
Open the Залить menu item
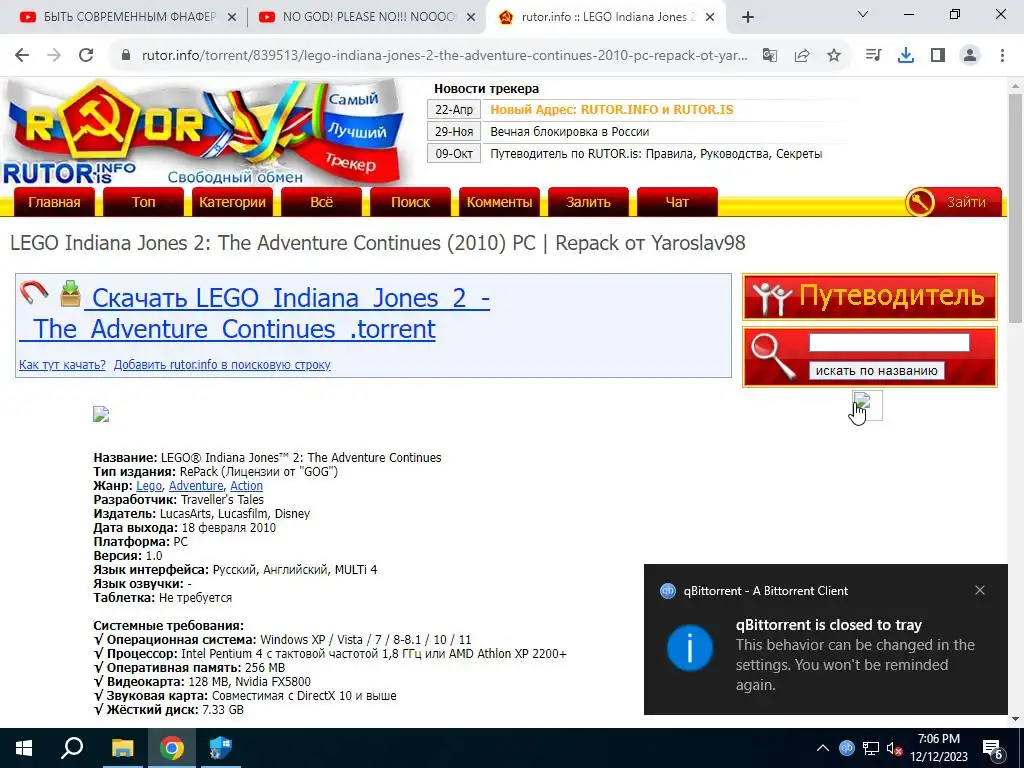click(588, 202)
